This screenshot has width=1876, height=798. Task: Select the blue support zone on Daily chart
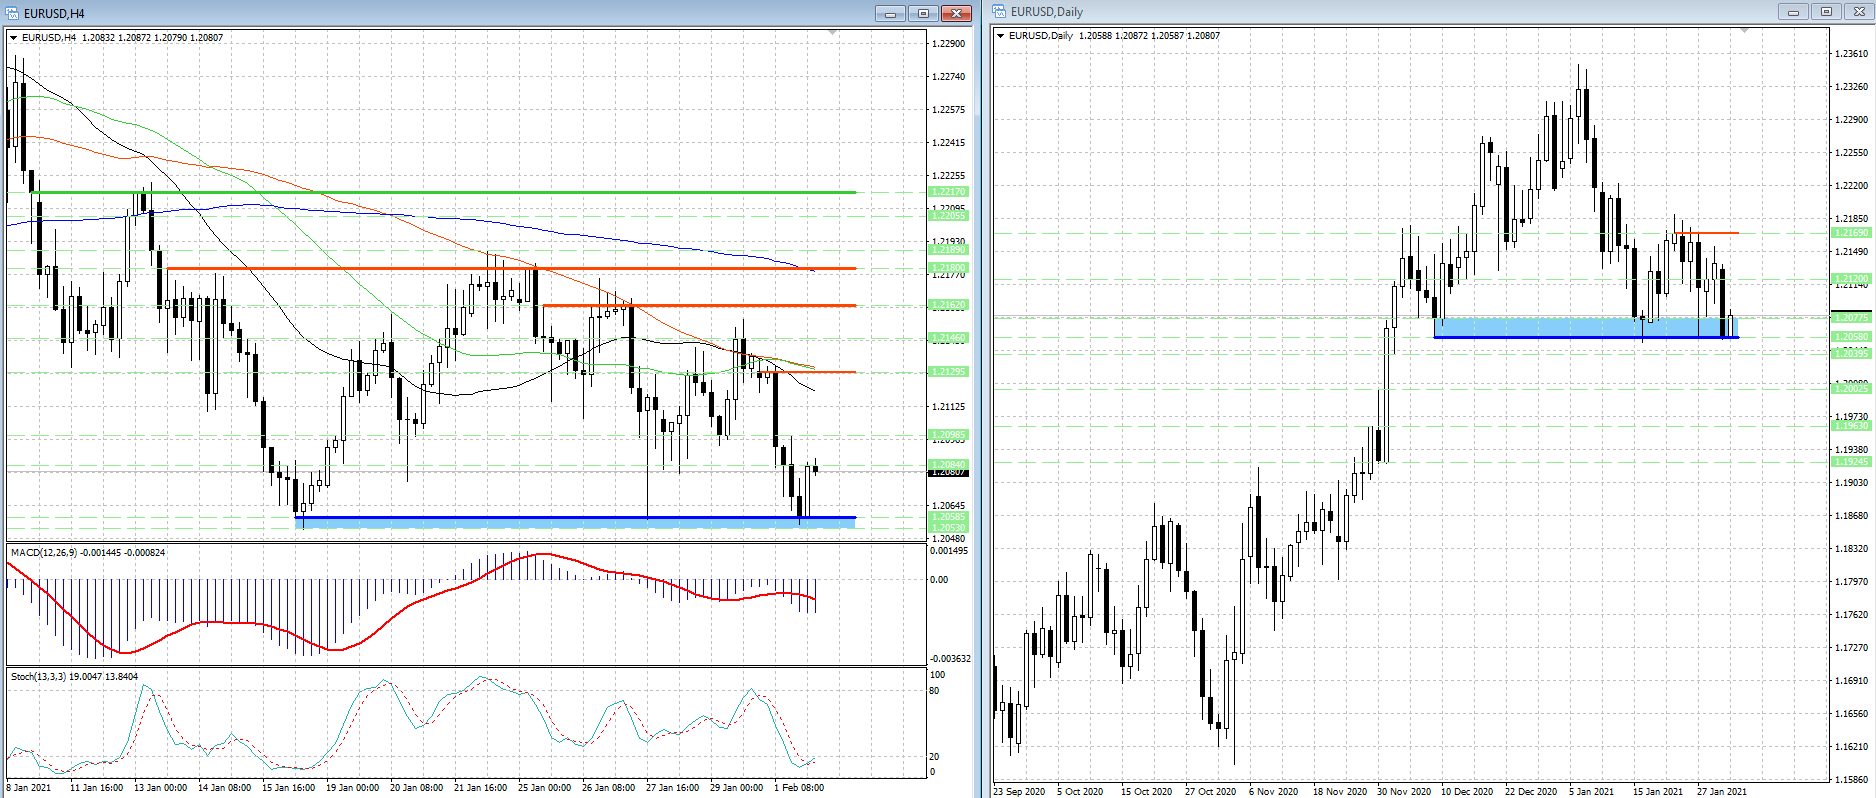point(1580,326)
